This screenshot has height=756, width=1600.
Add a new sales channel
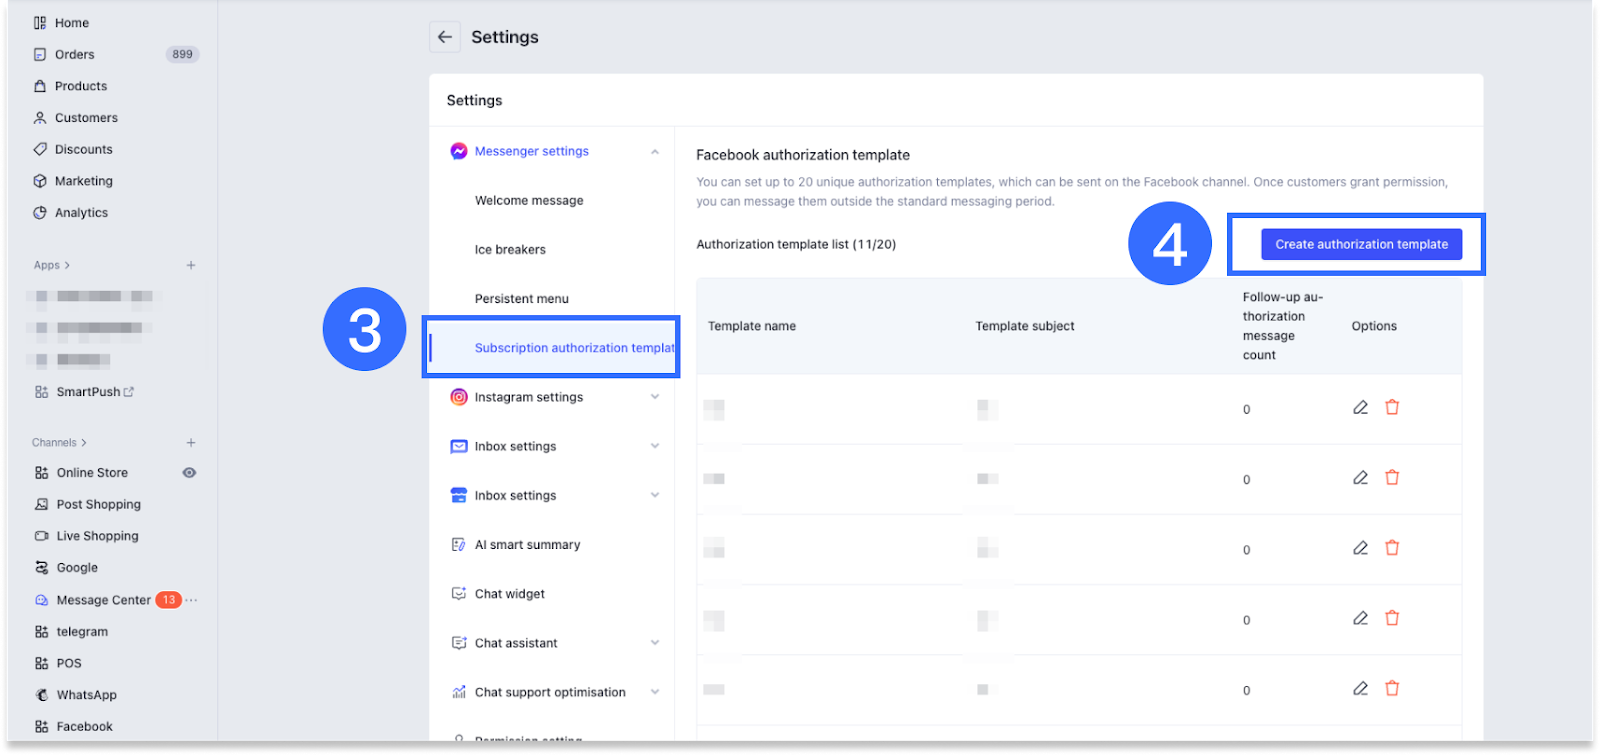[191, 442]
